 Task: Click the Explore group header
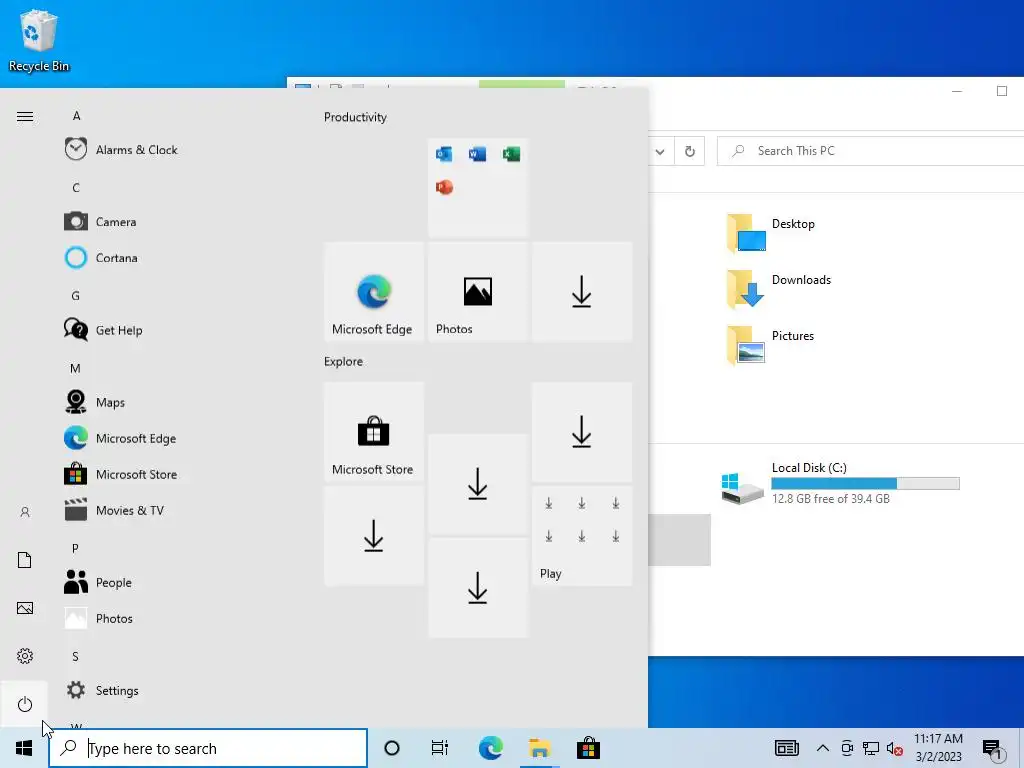click(344, 361)
